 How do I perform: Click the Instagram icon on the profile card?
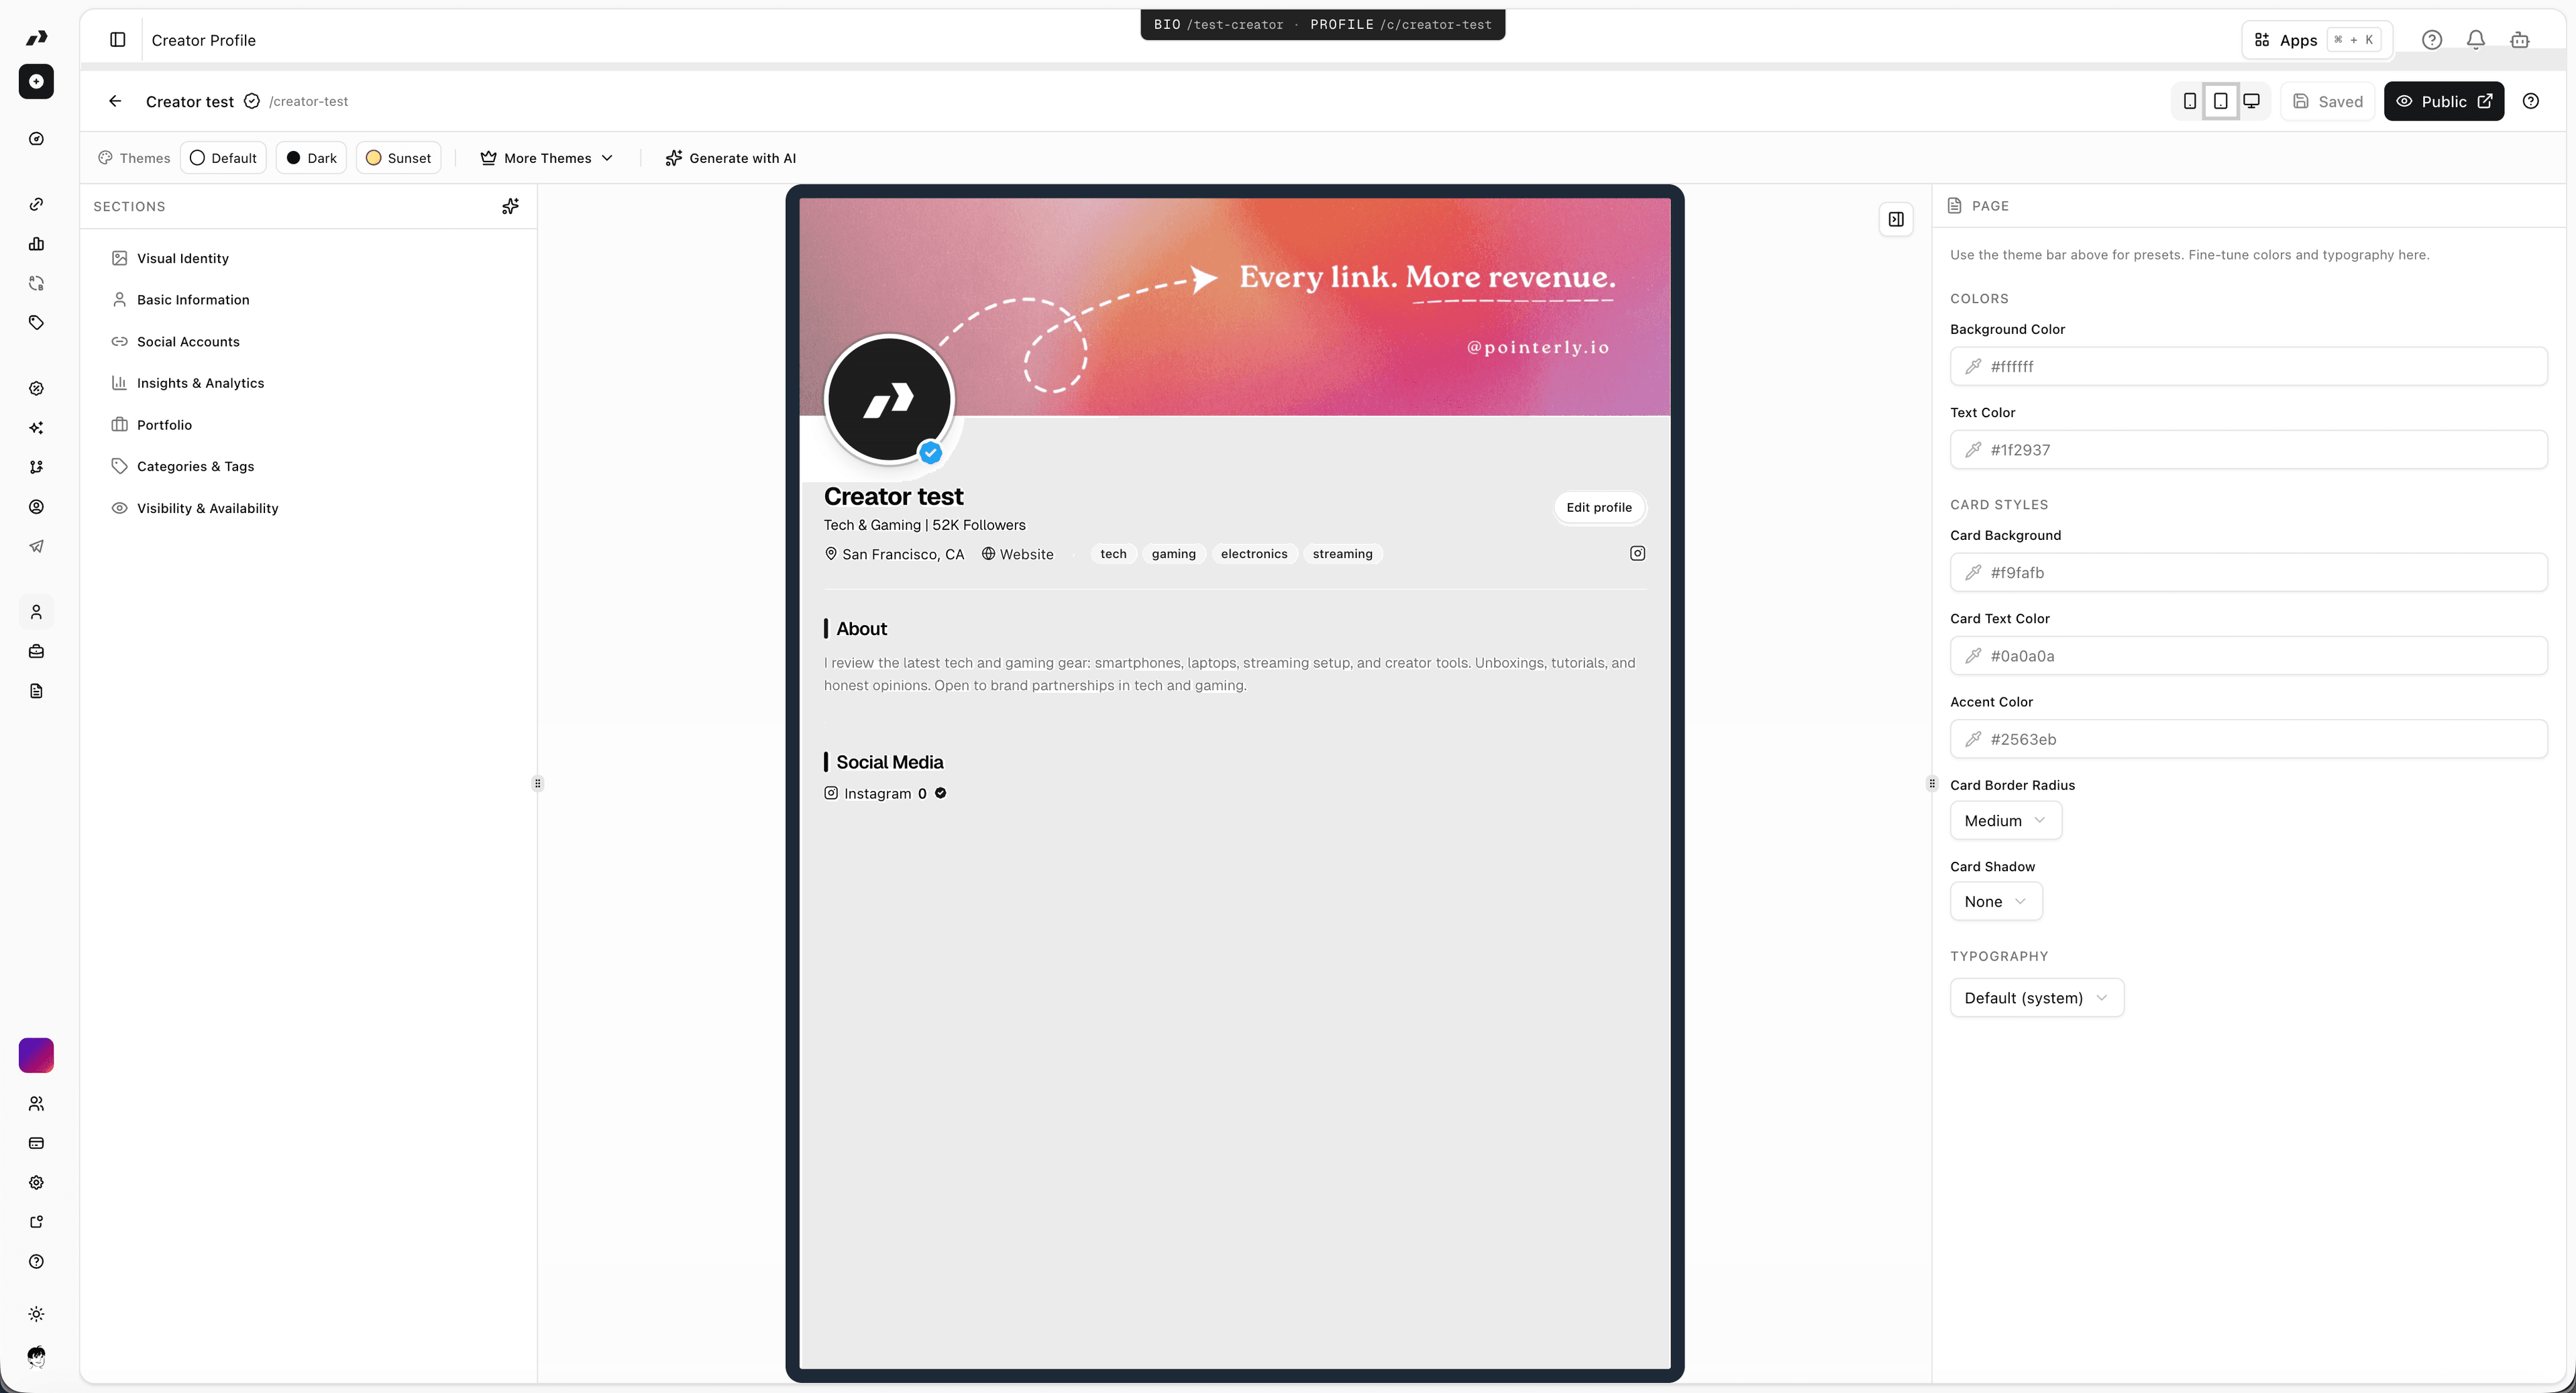click(x=1637, y=553)
